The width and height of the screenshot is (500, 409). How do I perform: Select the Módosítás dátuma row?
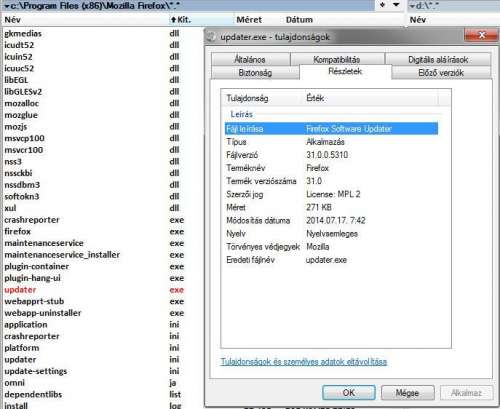point(331,220)
